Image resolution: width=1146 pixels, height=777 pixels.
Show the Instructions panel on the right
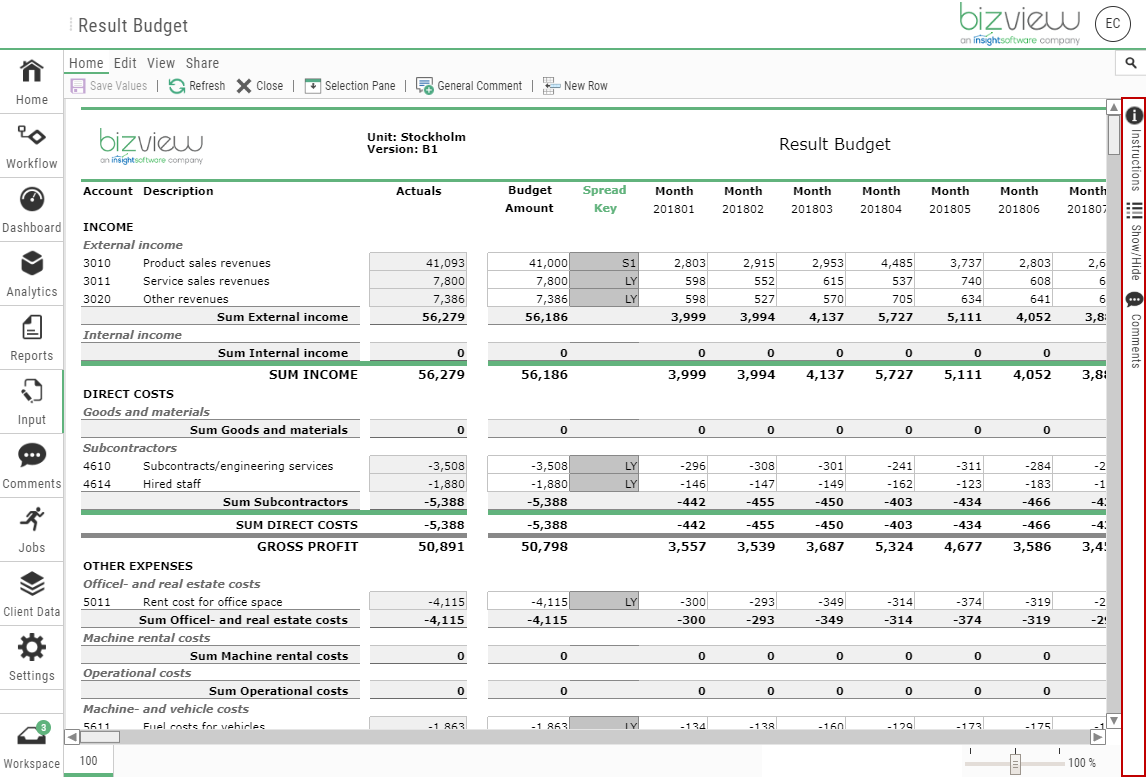pyautogui.click(x=1134, y=145)
